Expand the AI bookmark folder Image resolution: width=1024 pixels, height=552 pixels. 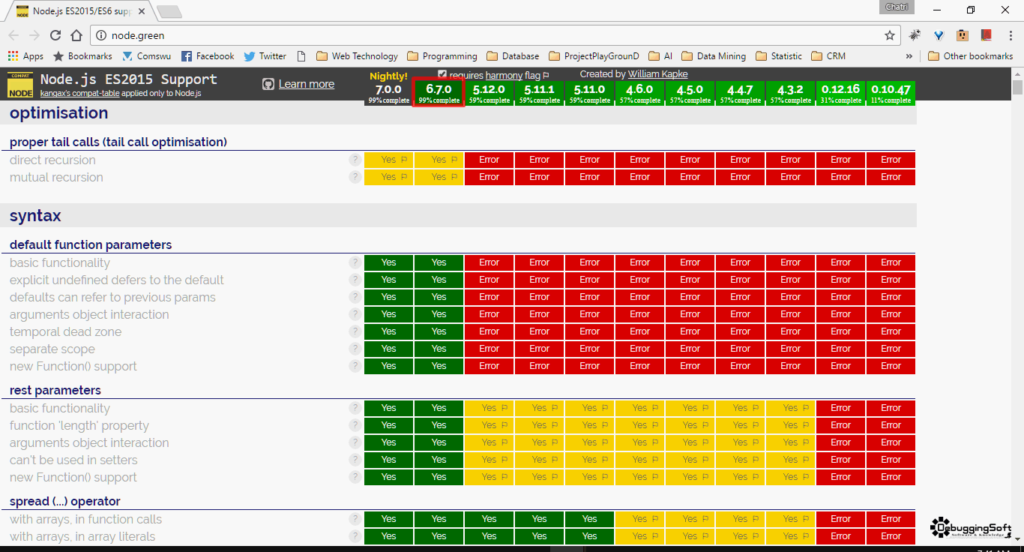click(660, 56)
